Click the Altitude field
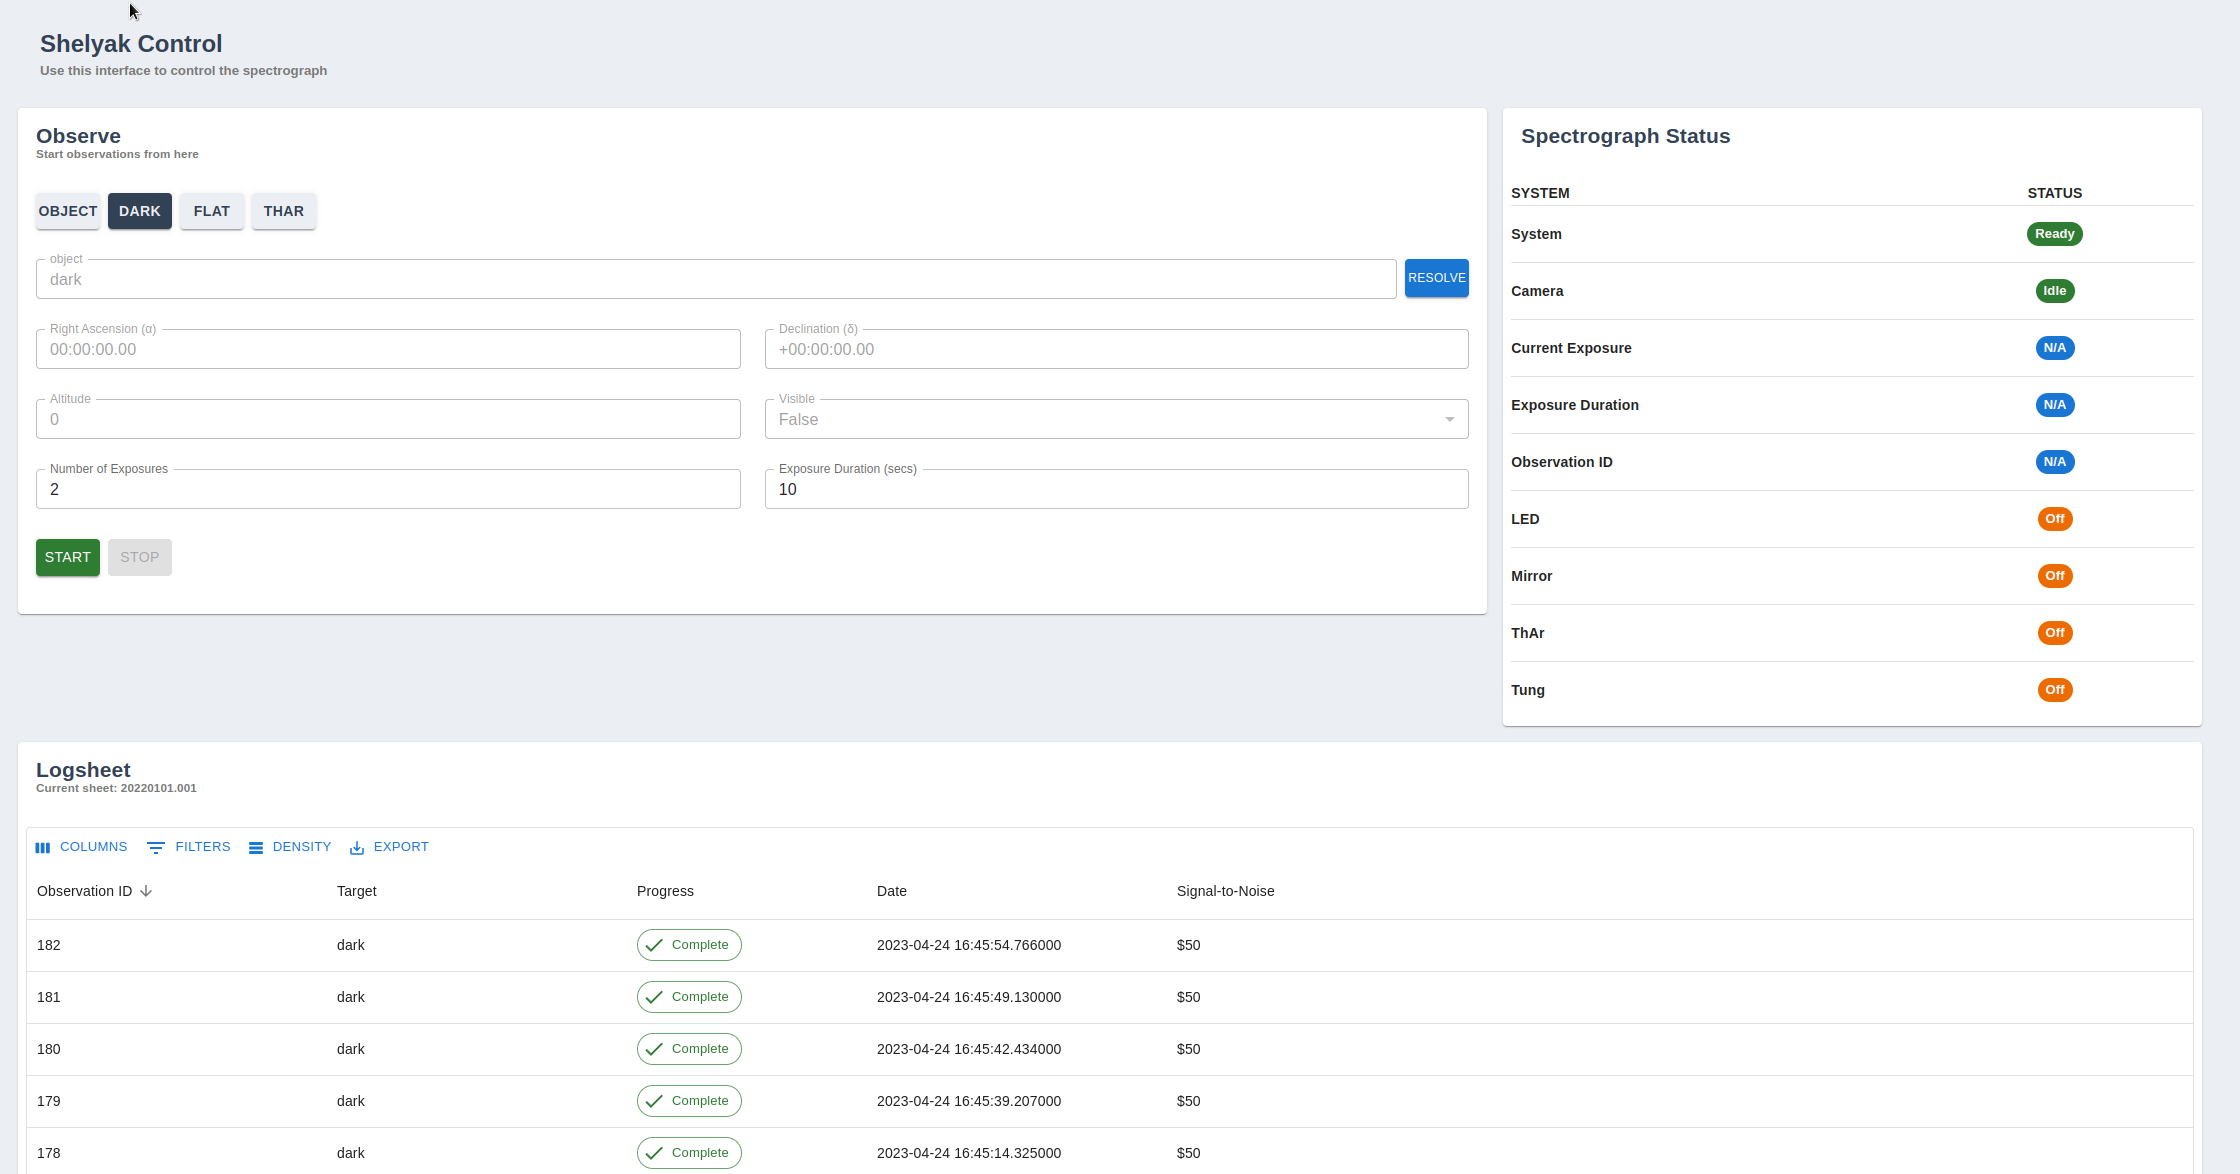This screenshot has width=2240, height=1174. point(388,419)
